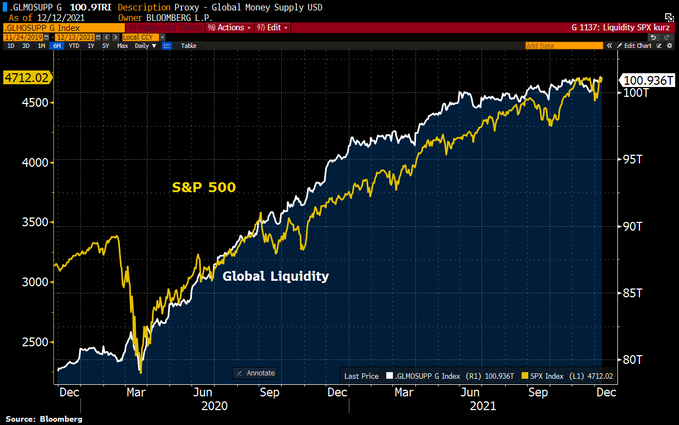Click pop-out window icon at top right
The width and height of the screenshot is (679, 425).
[669, 18]
